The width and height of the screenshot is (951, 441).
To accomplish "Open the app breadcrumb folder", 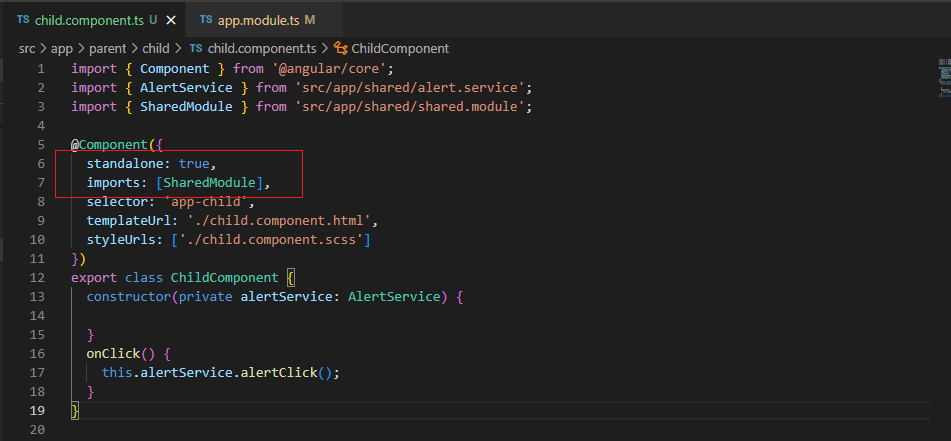I will [x=62, y=49].
